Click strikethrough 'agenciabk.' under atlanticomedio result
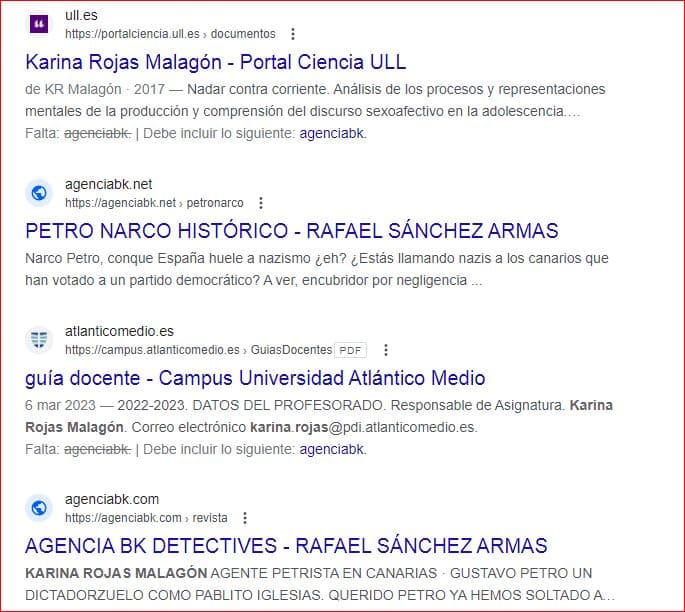 97,449
